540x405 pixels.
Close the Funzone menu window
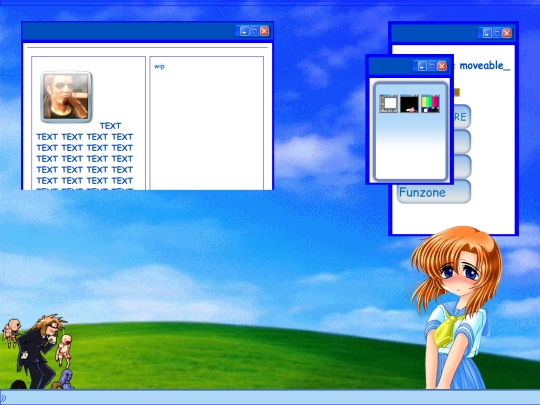507,33
